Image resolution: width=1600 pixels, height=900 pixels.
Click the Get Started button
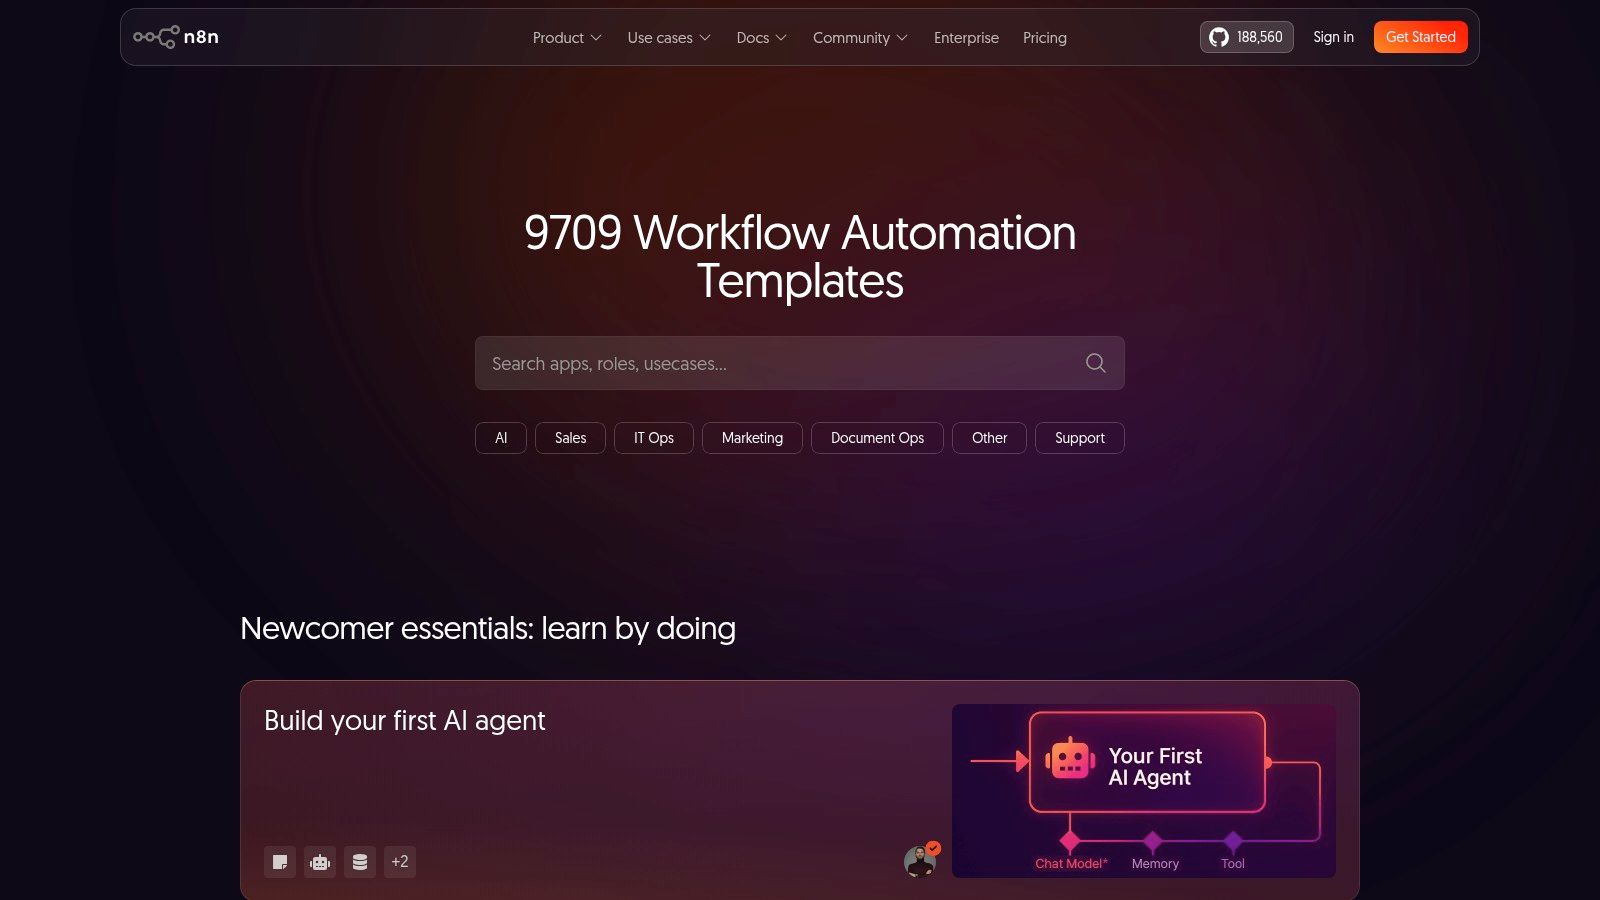[x=1421, y=37]
